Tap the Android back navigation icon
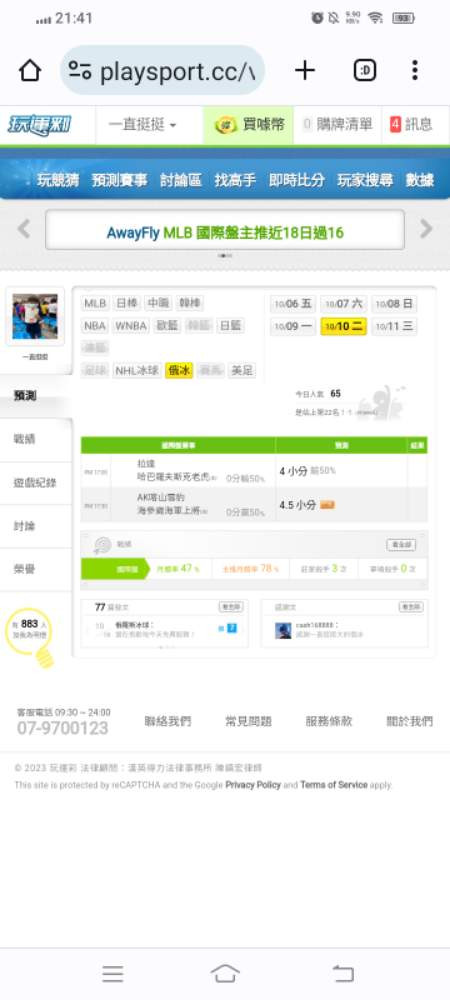 pyautogui.click(x=342, y=973)
